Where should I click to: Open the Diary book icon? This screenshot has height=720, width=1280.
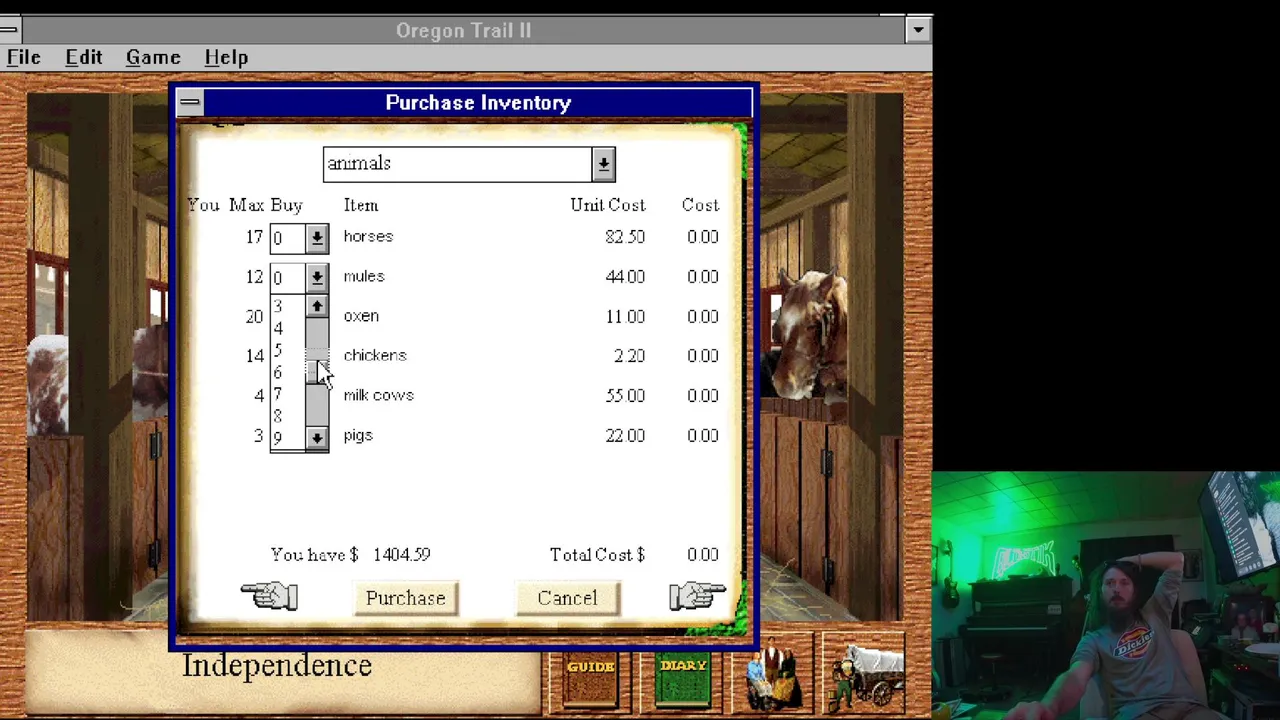684,682
